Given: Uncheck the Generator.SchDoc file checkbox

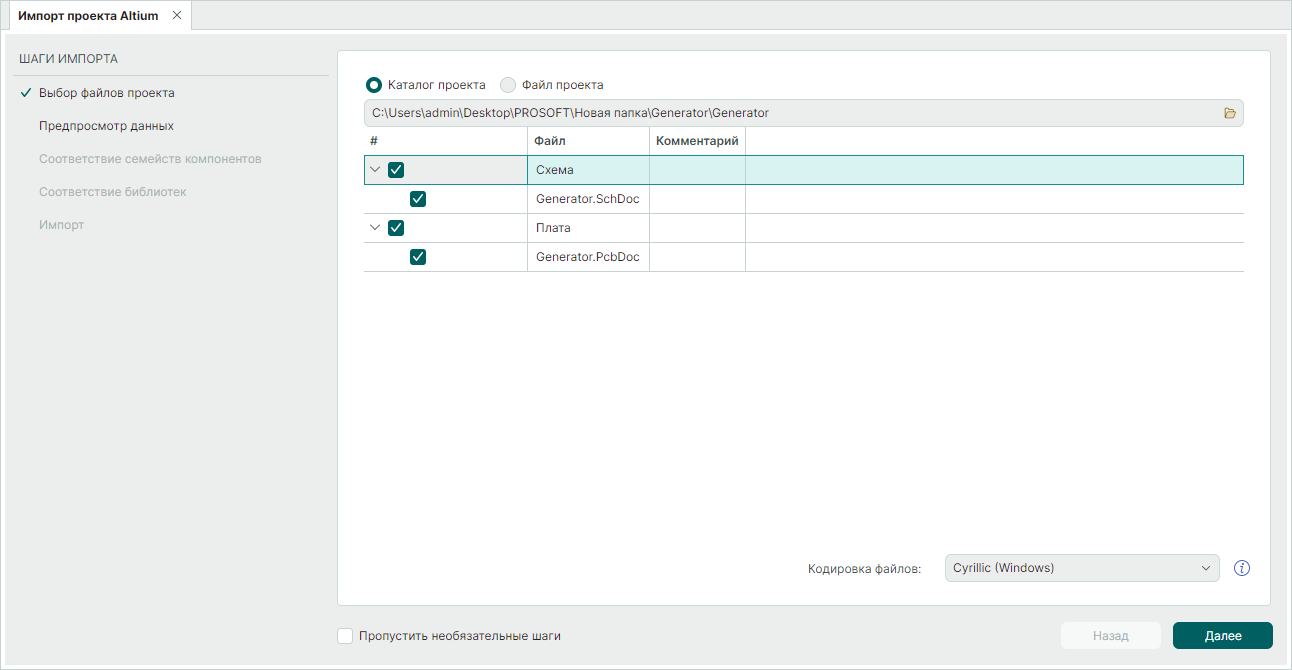Looking at the screenshot, I should pyautogui.click(x=418, y=199).
